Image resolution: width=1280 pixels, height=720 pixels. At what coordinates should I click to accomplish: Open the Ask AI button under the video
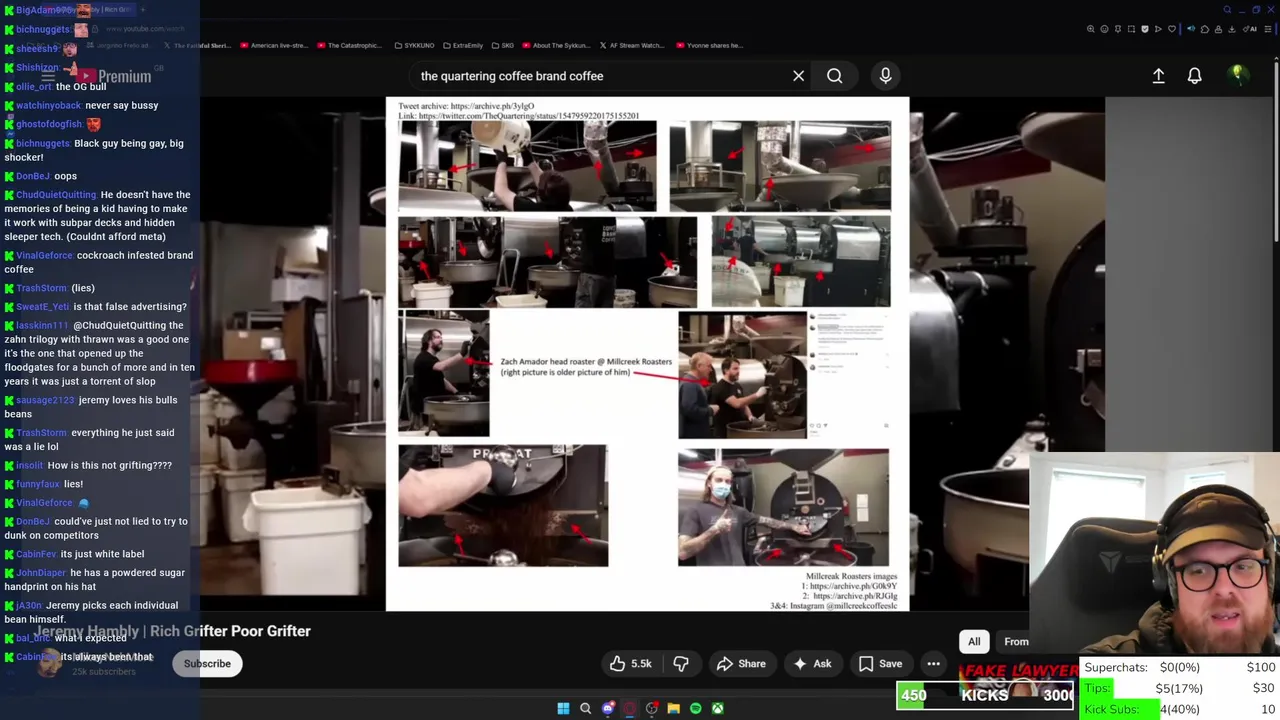click(812, 664)
